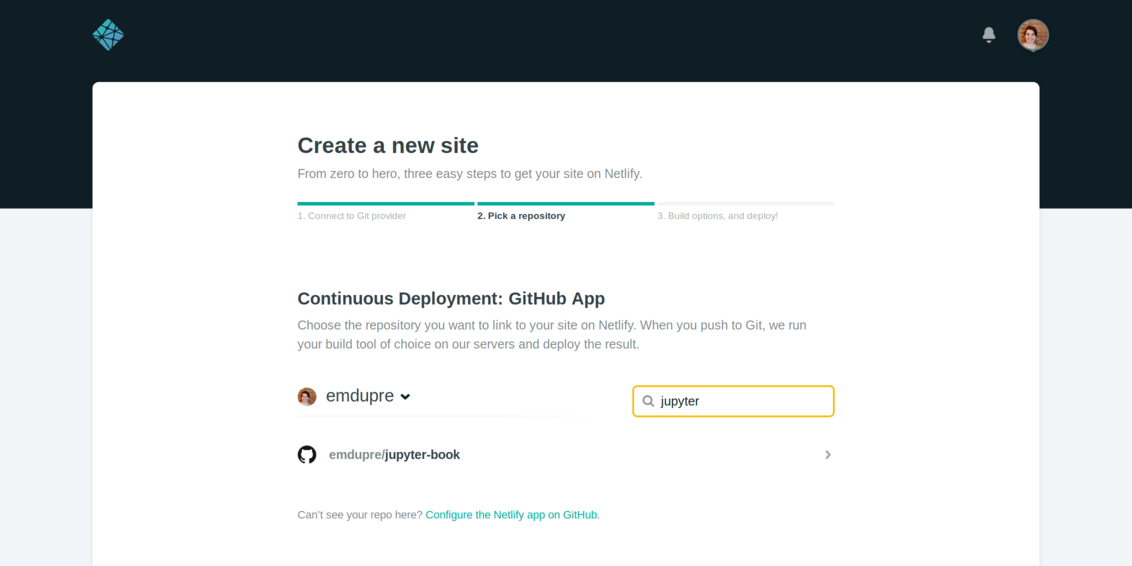Choose the emdupre/jupyter-book repository
The width and height of the screenshot is (1132, 566).
tap(394, 455)
